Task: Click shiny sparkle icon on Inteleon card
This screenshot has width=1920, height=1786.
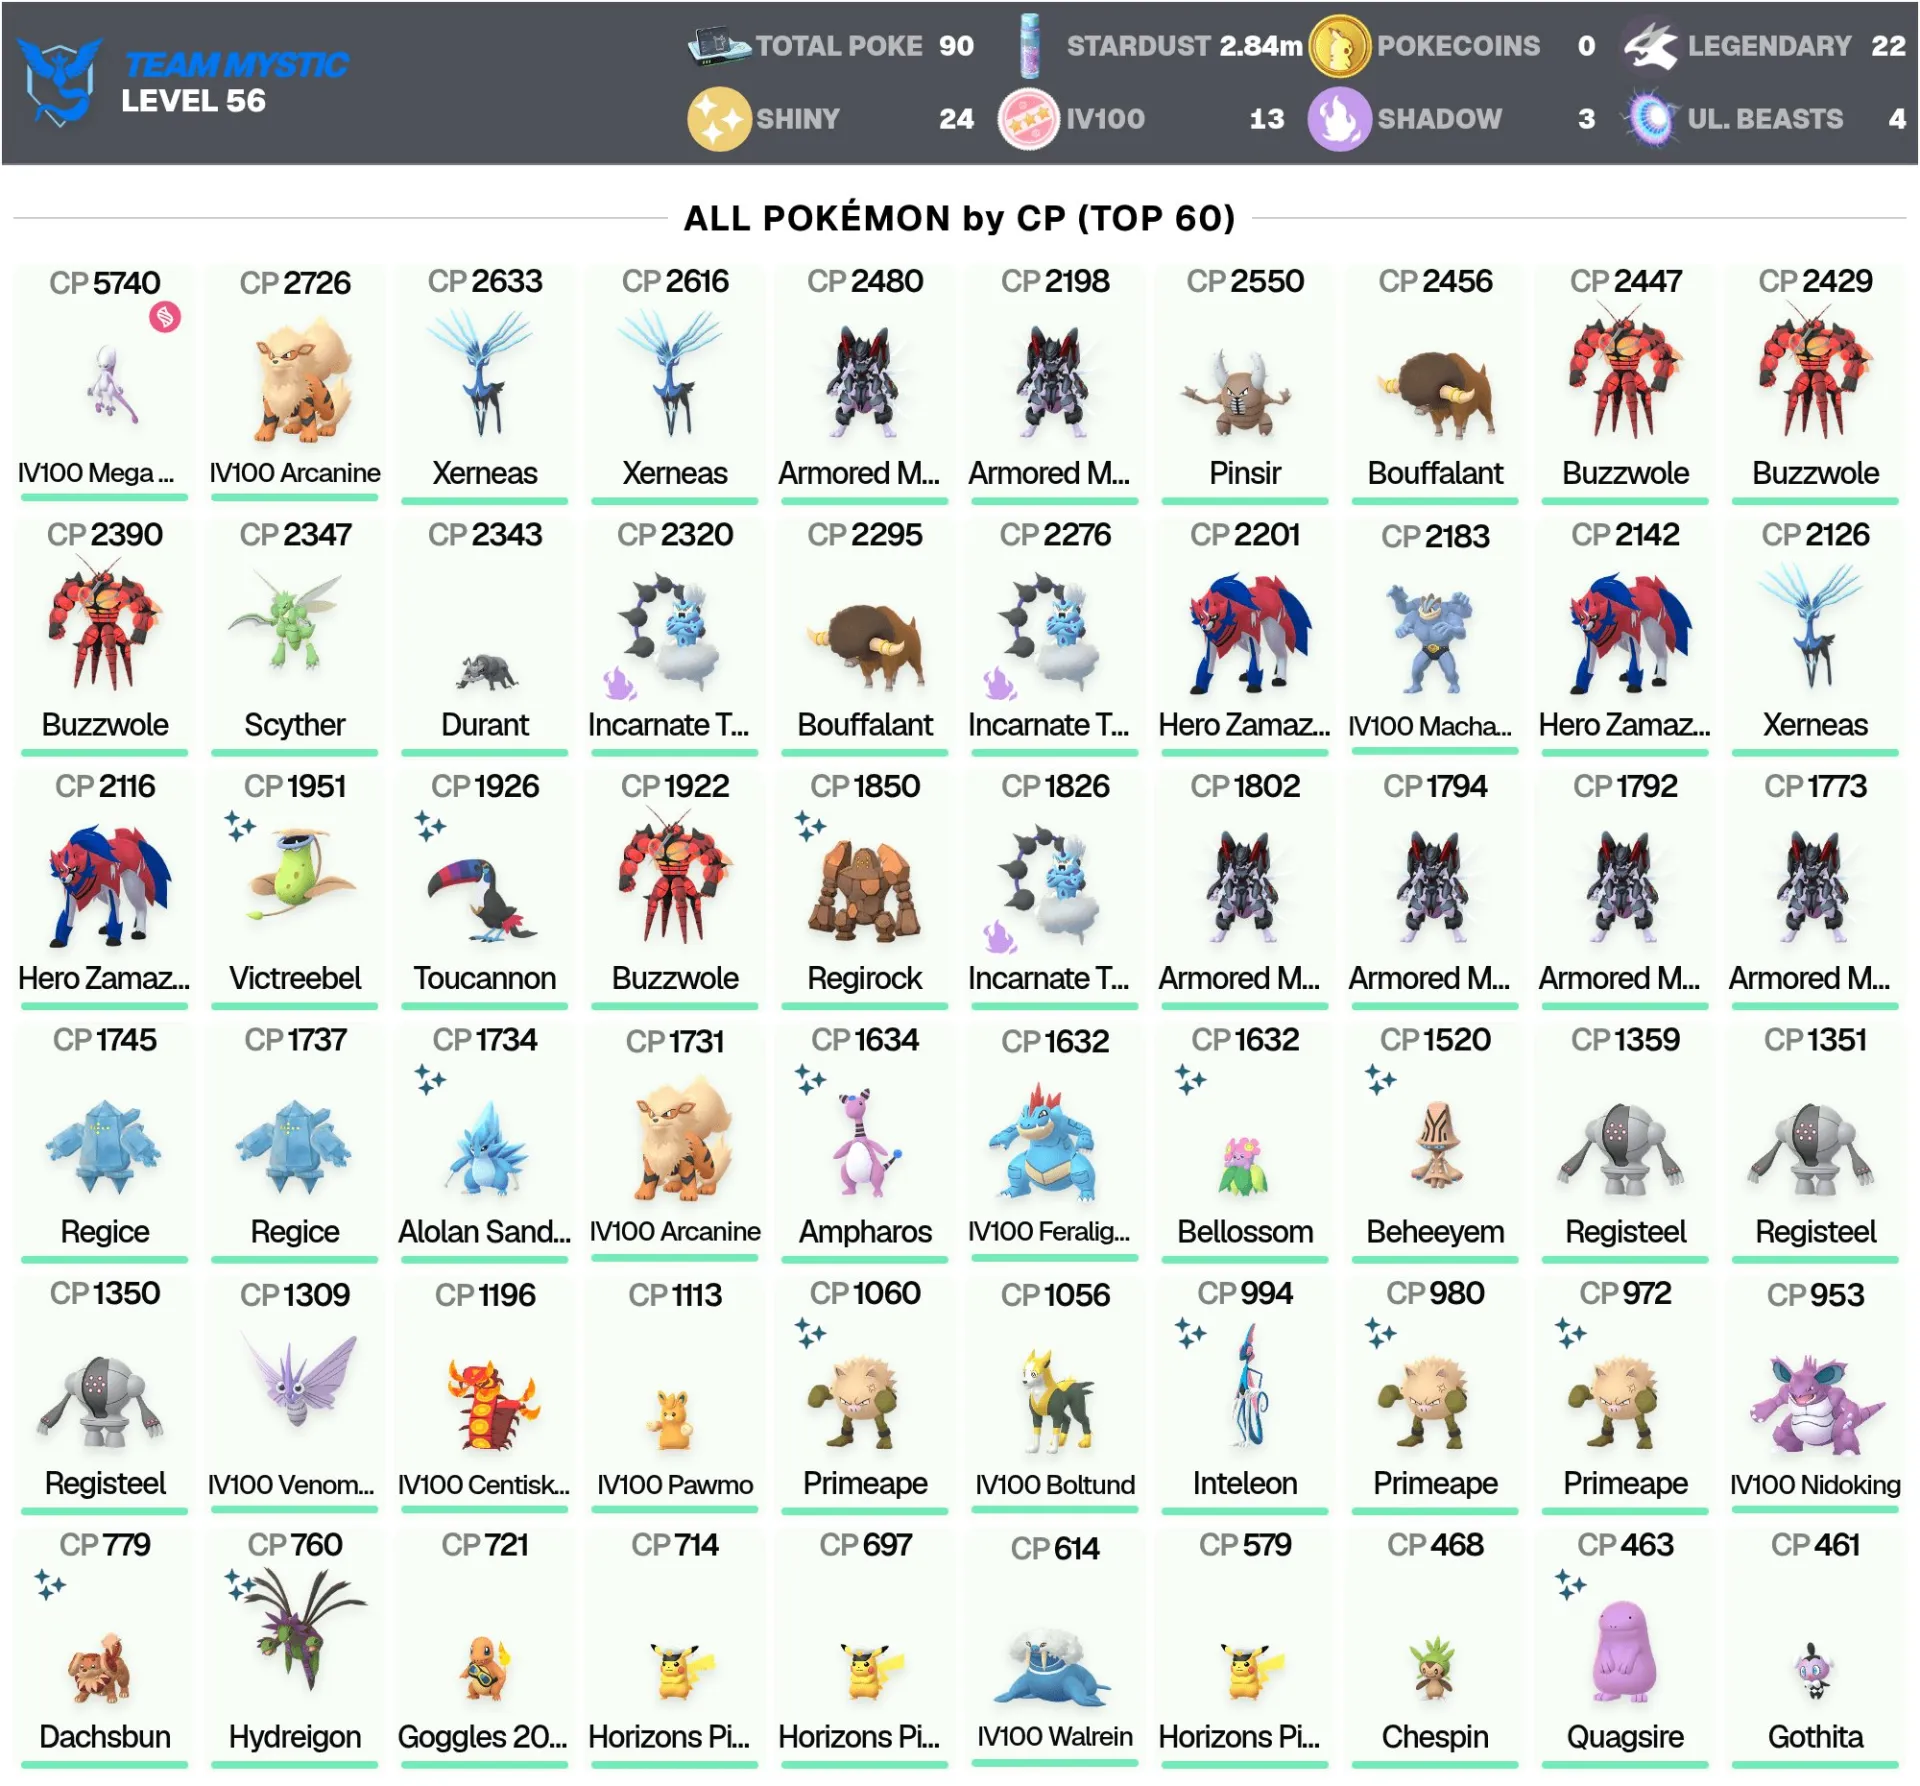Action: 1190,1333
